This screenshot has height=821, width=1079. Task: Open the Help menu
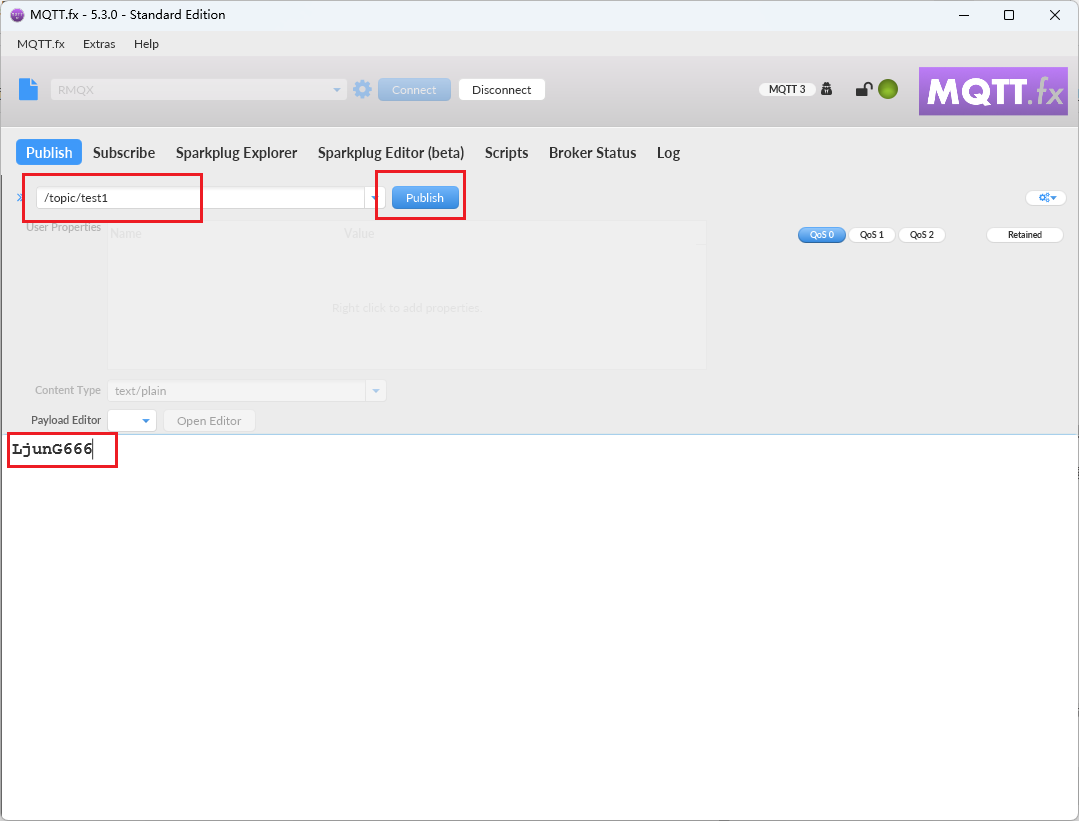tap(146, 44)
